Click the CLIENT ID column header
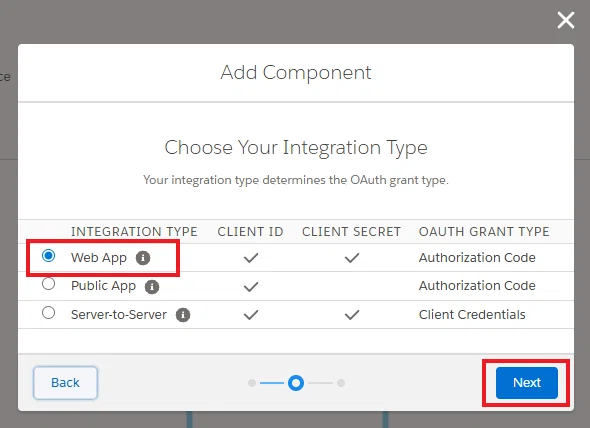The image size is (590, 428). tap(250, 232)
